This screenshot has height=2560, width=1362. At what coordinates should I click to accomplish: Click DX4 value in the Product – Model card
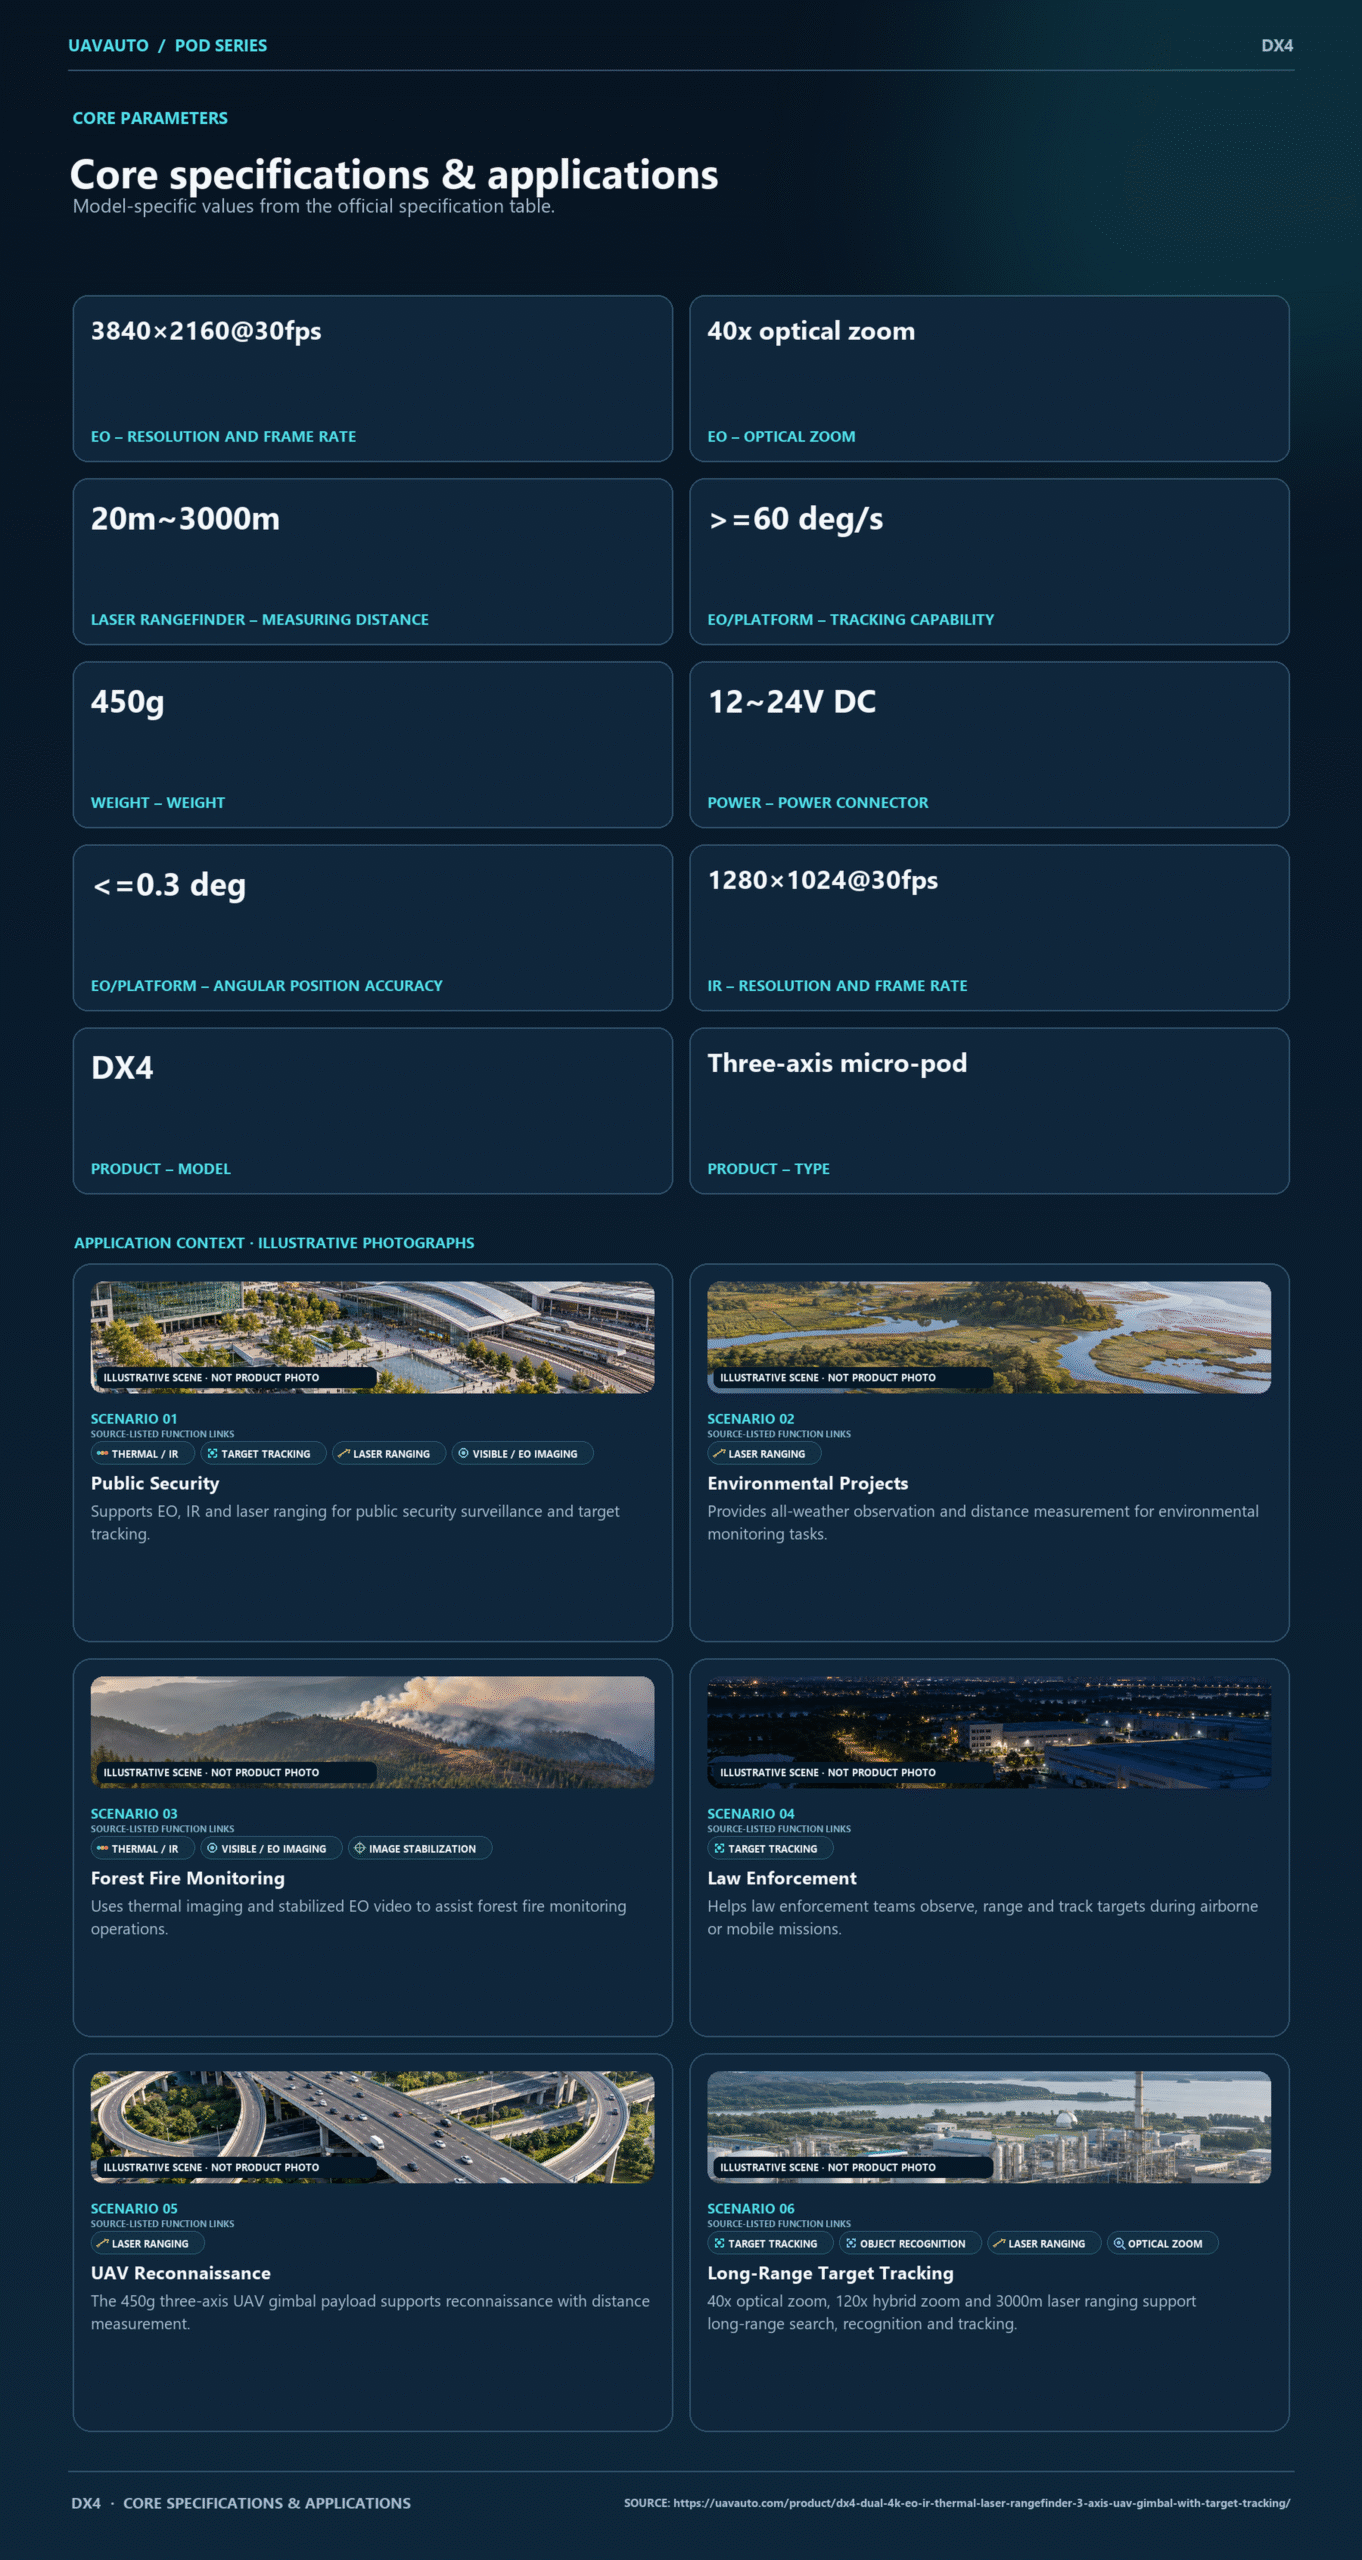[122, 1068]
